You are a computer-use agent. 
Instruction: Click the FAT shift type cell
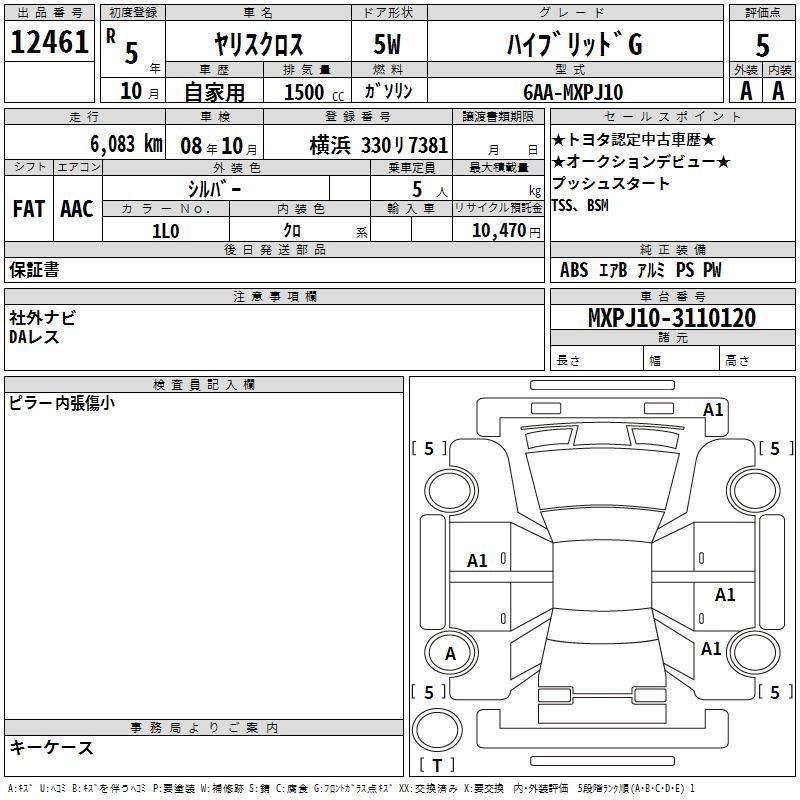pos(28,208)
